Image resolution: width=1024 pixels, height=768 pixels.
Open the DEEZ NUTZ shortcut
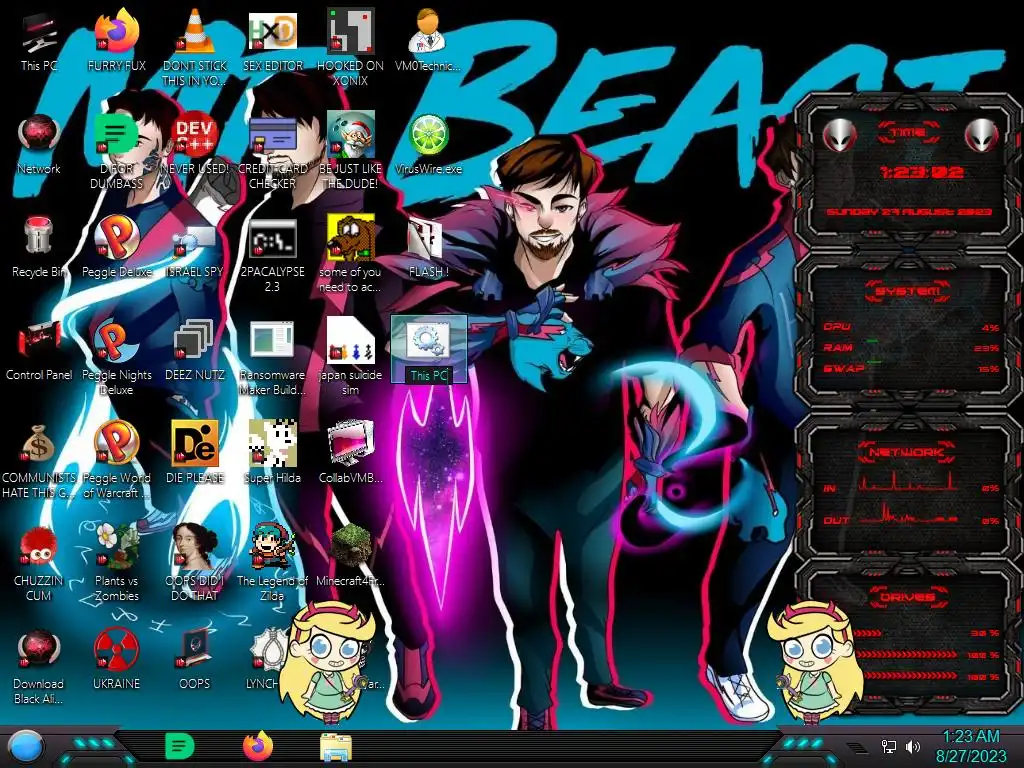(195, 350)
